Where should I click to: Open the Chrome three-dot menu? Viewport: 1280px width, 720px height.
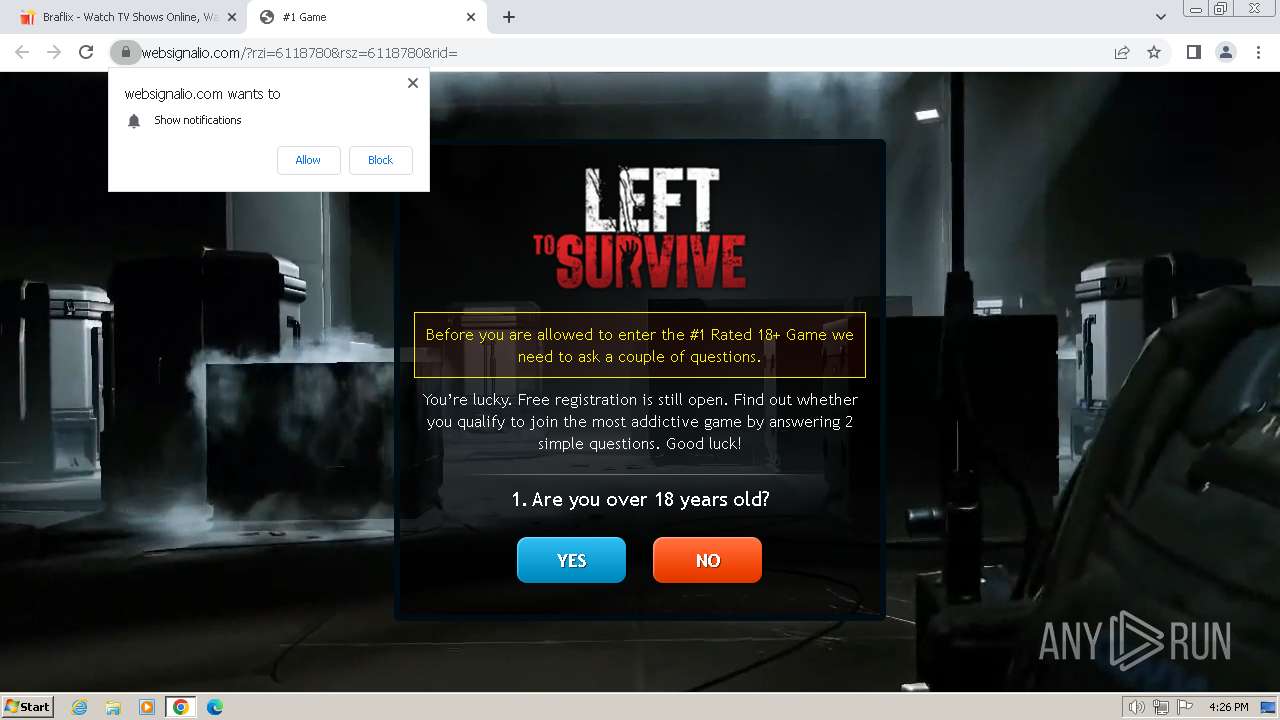[x=1258, y=52]
